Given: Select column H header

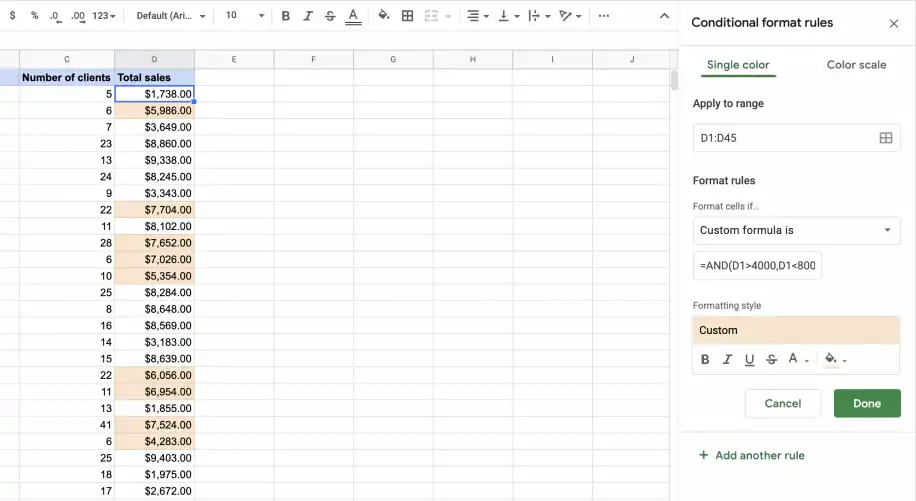Looking at the screenshot, I should pos(473,60).
